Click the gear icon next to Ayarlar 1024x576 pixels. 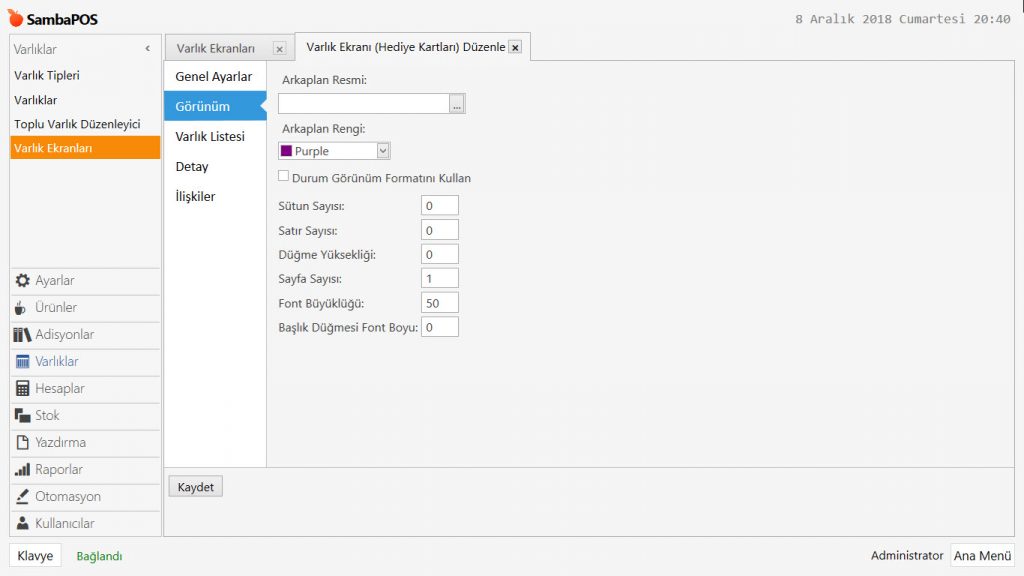point(22,281)
